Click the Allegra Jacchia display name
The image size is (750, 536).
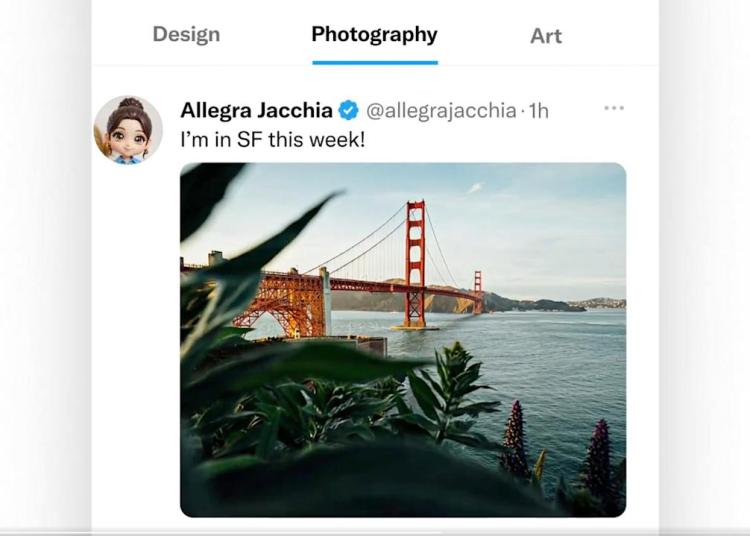coord(256,110)
